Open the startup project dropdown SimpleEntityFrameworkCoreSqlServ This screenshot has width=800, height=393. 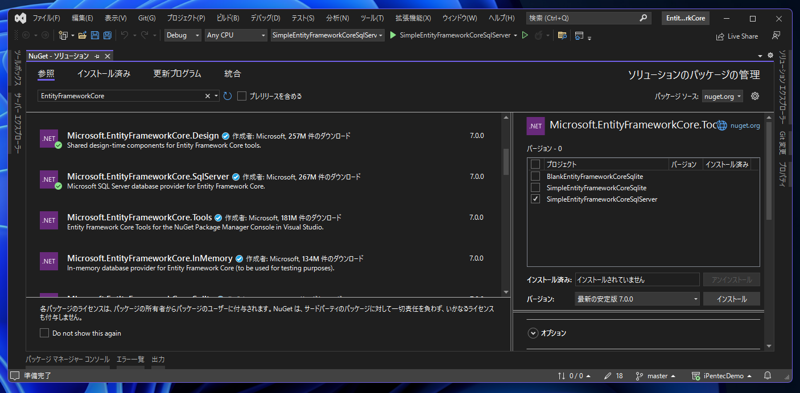tap(328, 36)
